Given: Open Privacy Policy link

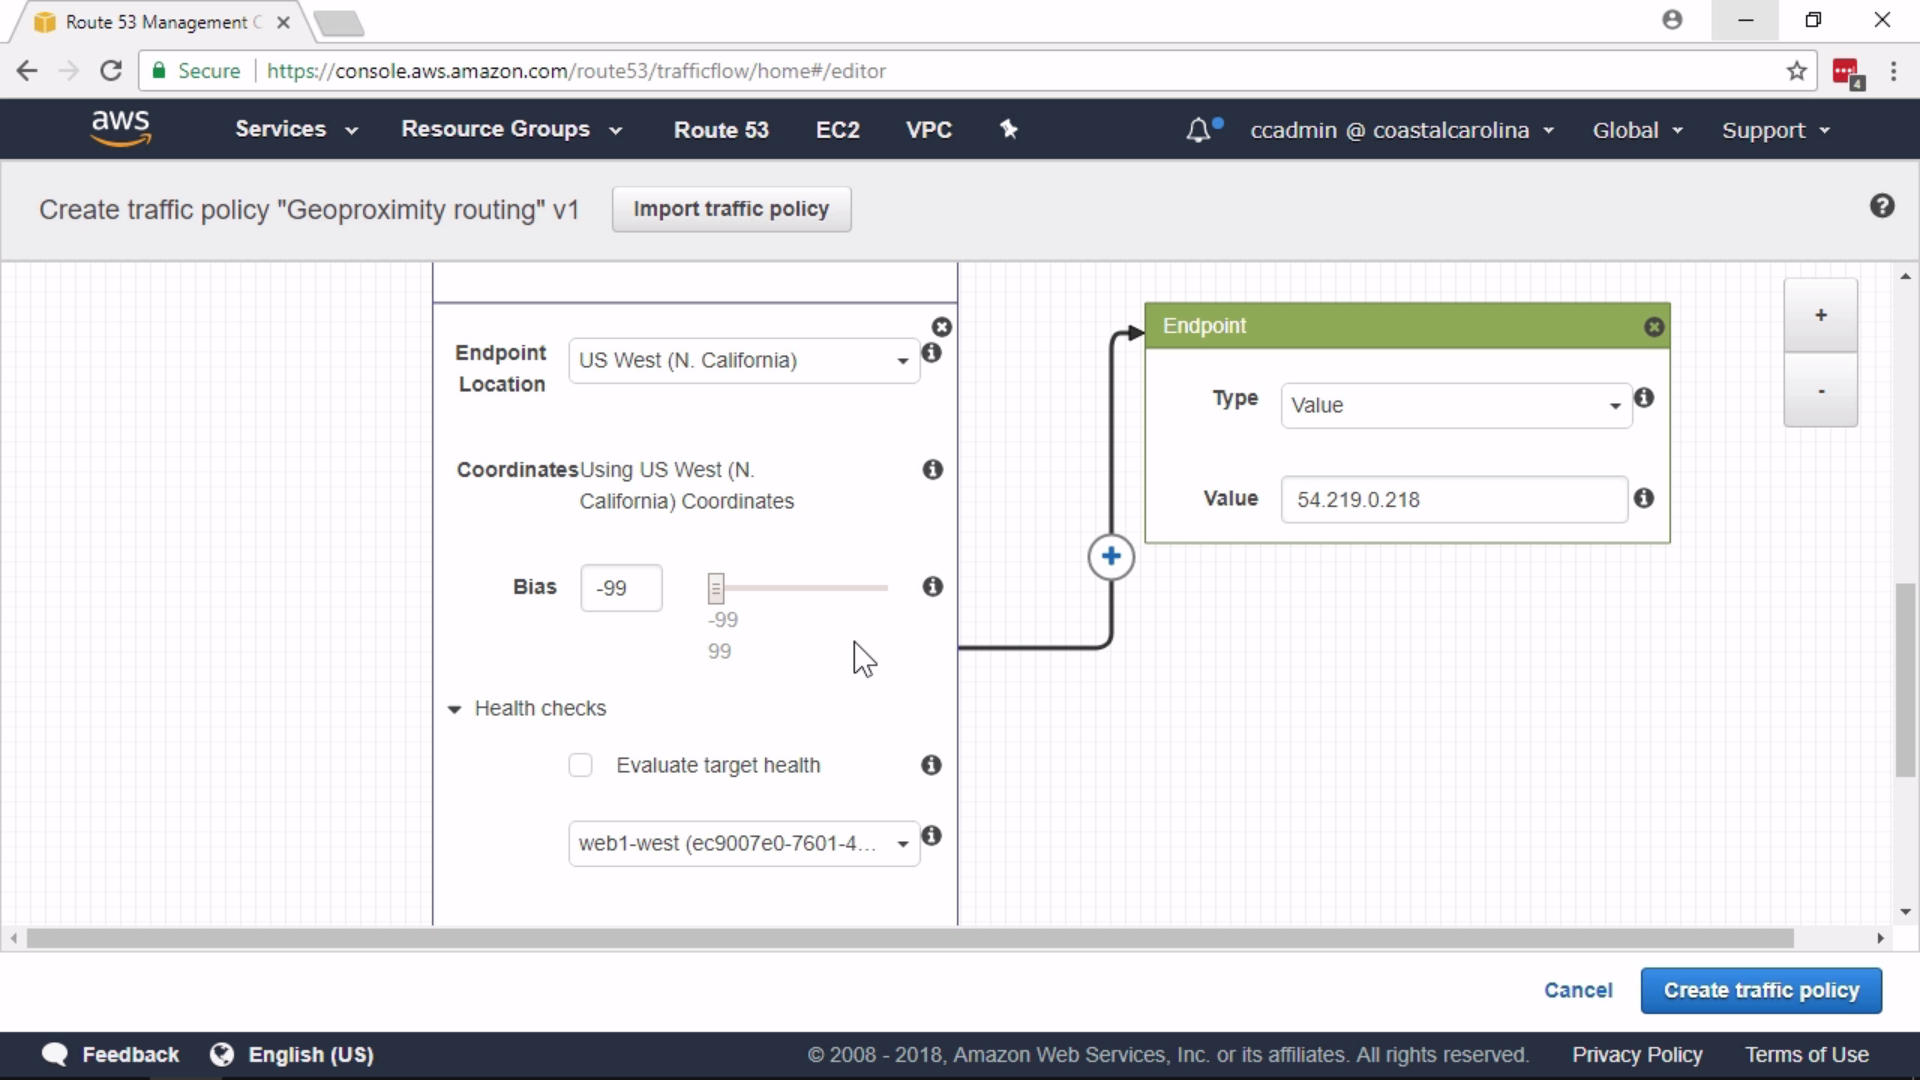Looking at the screenshot, I should 1637,1054.
